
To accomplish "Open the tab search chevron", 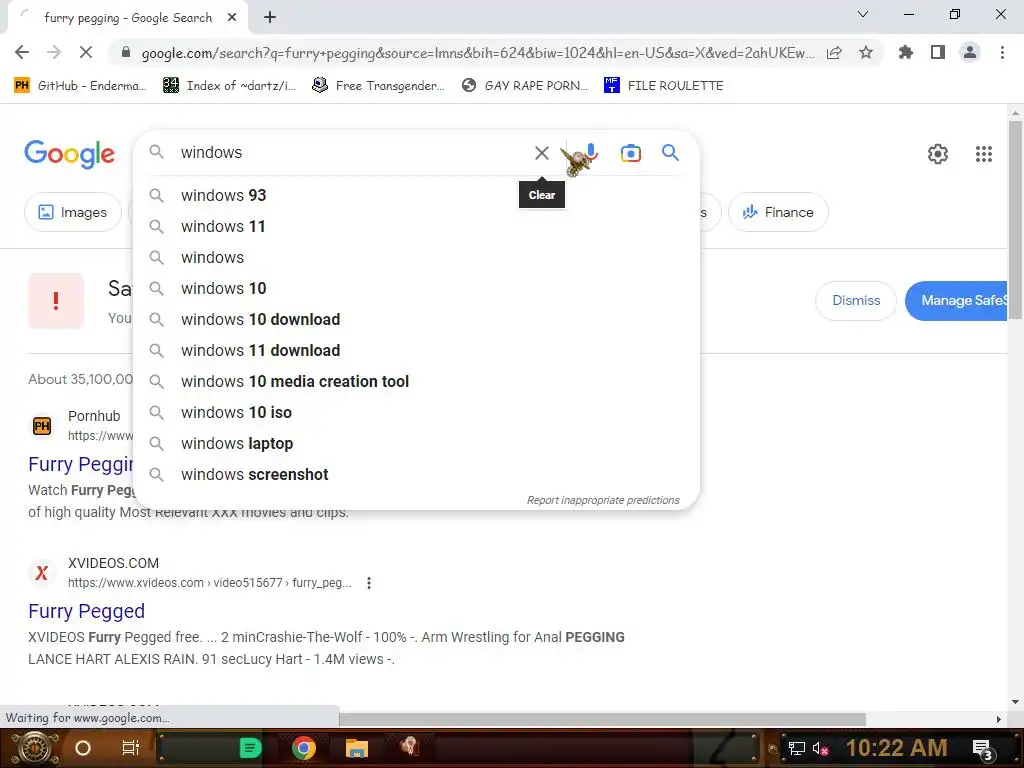I will click(x=863, y=14).
